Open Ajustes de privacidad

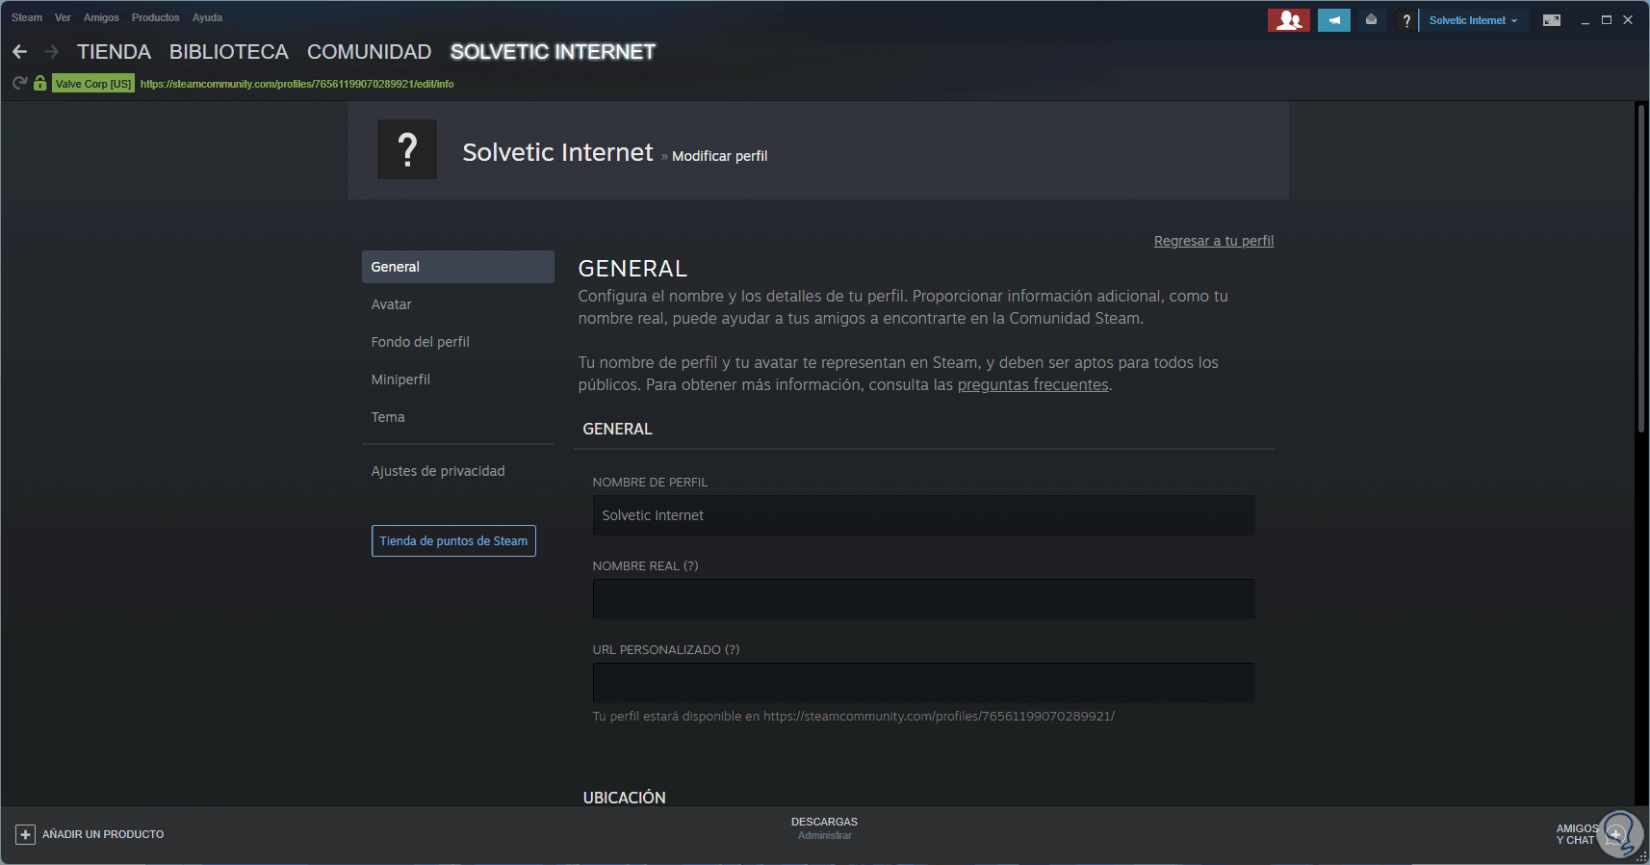pyautogui.click(x=458, y=471)
